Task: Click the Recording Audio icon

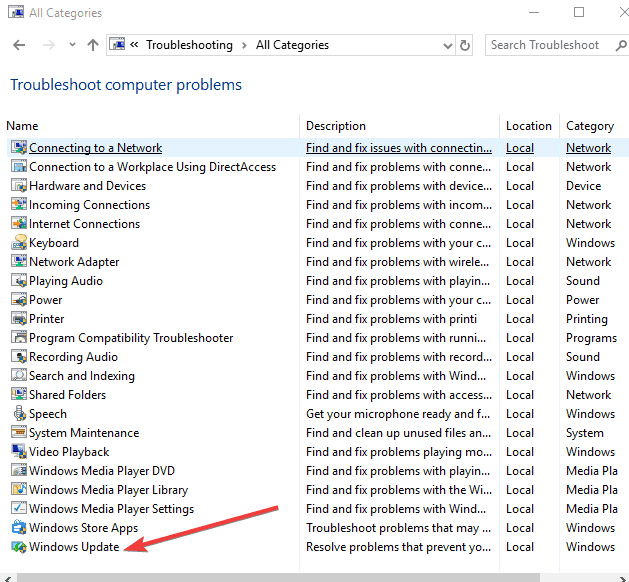Action: click(19, 357)
